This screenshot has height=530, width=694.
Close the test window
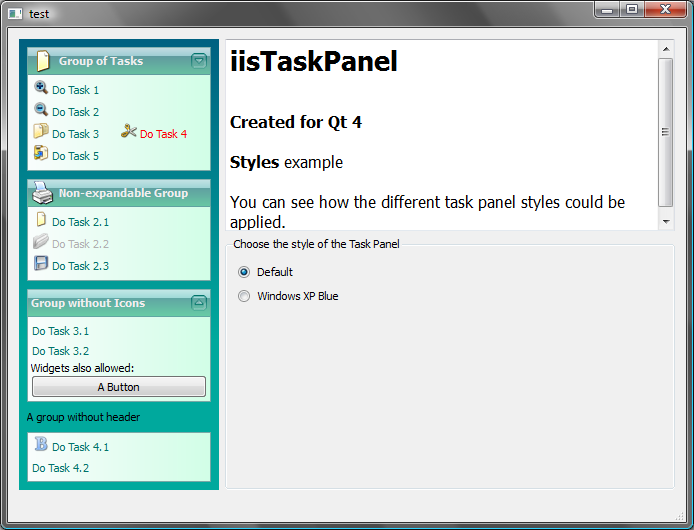tap(665, 9)
